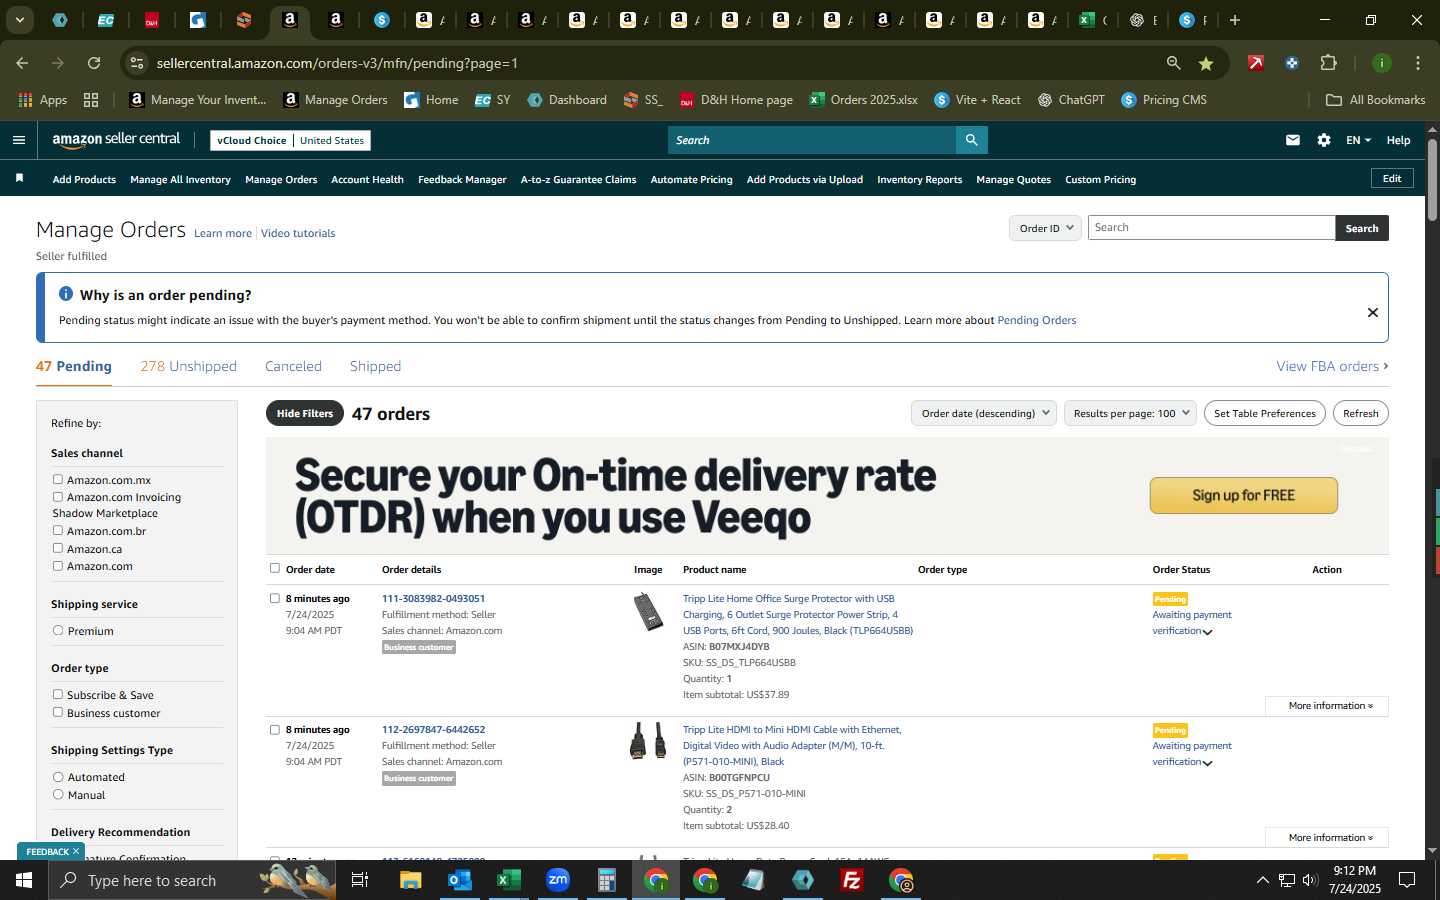
Task: Click the Amazon Seller Central logo
Action: click(116, 140)
